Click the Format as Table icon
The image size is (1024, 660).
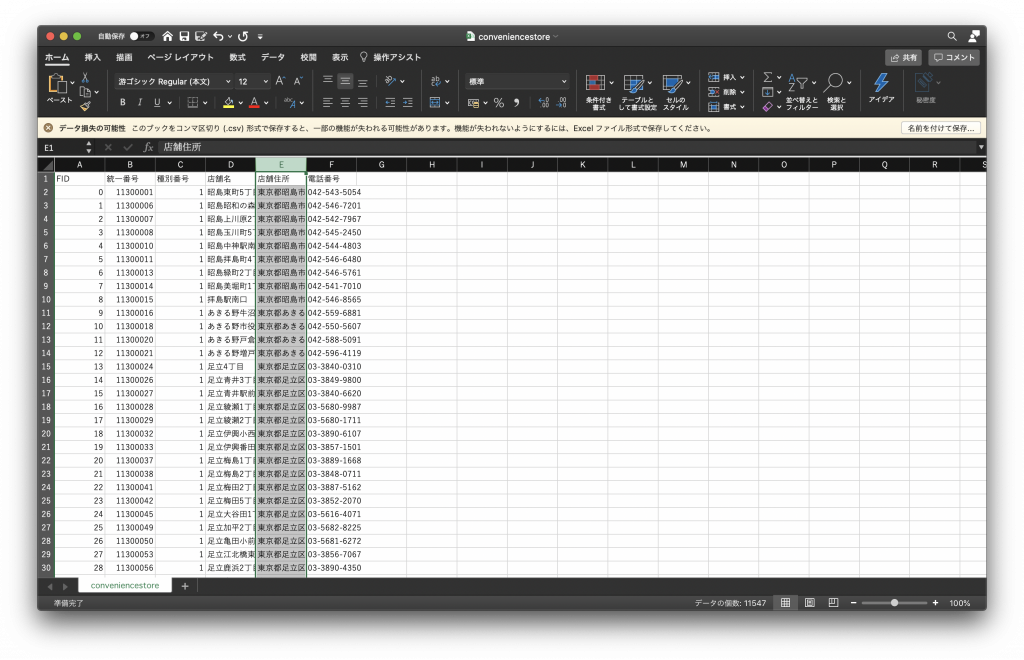pyautogui.click(x=633, y=84)
